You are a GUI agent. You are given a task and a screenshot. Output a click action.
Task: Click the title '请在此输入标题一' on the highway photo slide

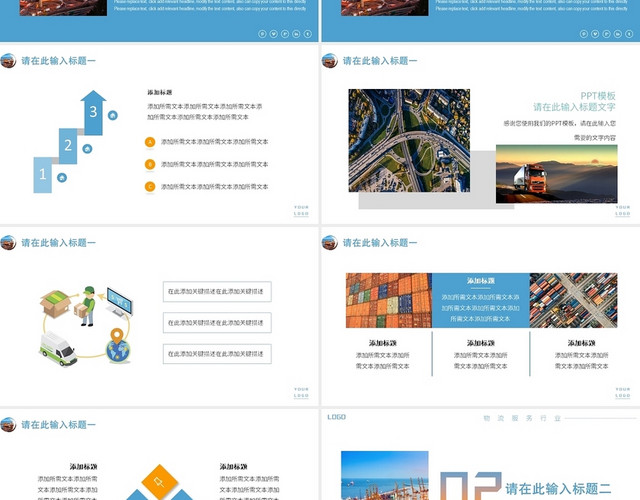(x=380, y=61)
